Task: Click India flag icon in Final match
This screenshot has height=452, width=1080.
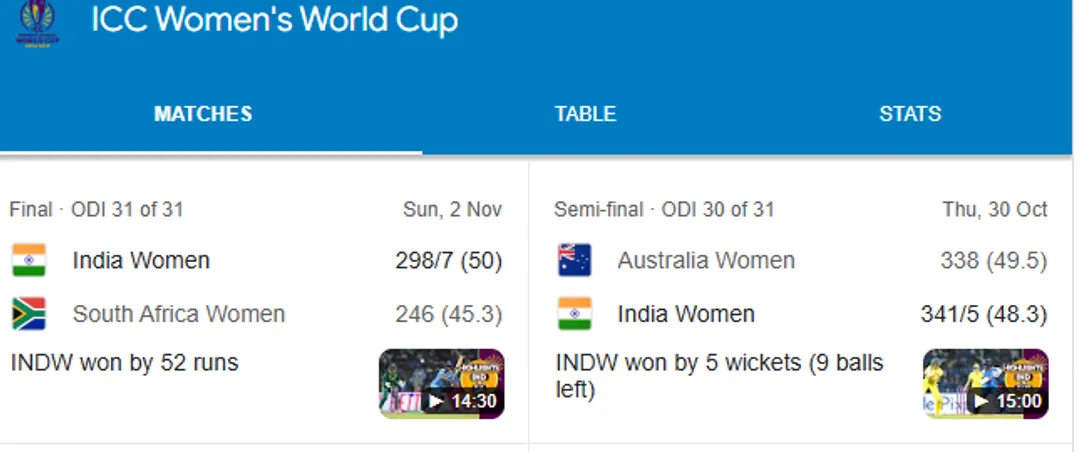Action: coord(29,261)
